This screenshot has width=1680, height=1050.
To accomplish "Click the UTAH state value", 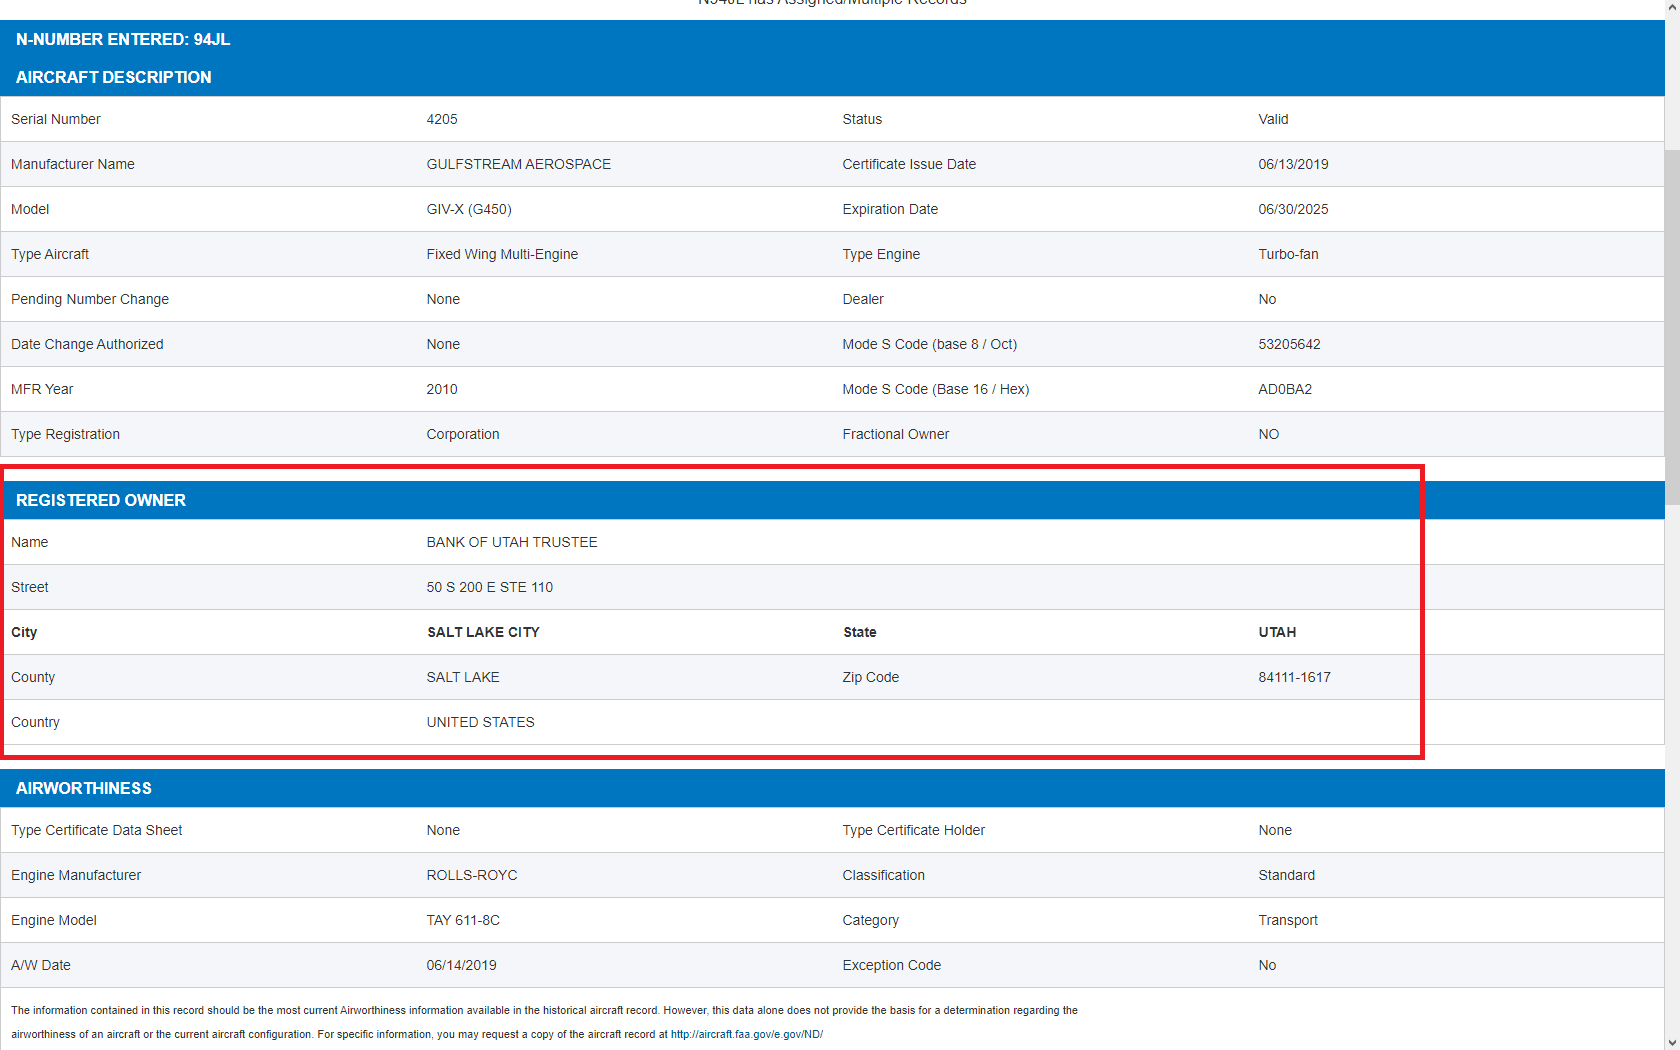I will 1277,632.
